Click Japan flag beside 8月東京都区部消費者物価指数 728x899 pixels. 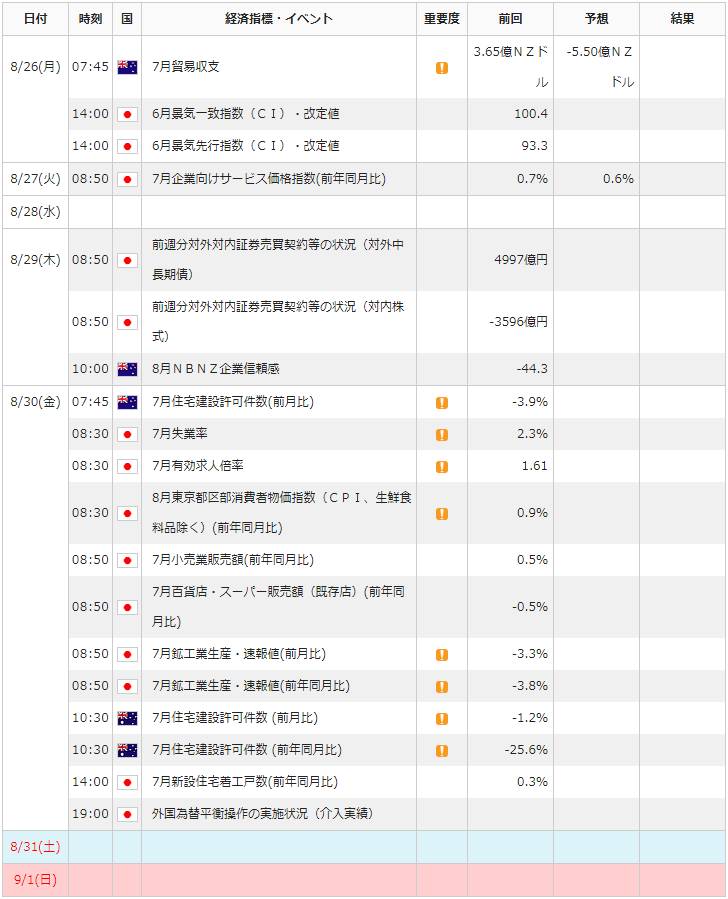pos(127,514)
